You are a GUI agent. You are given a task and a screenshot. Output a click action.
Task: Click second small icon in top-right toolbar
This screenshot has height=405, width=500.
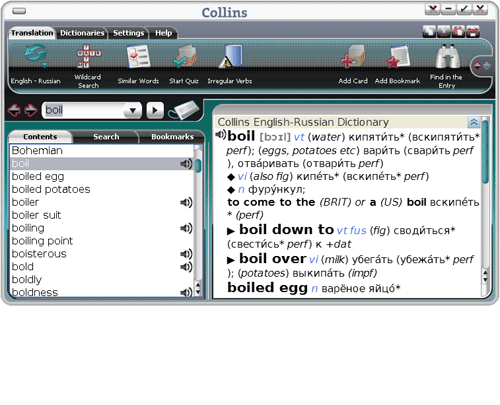444,32
